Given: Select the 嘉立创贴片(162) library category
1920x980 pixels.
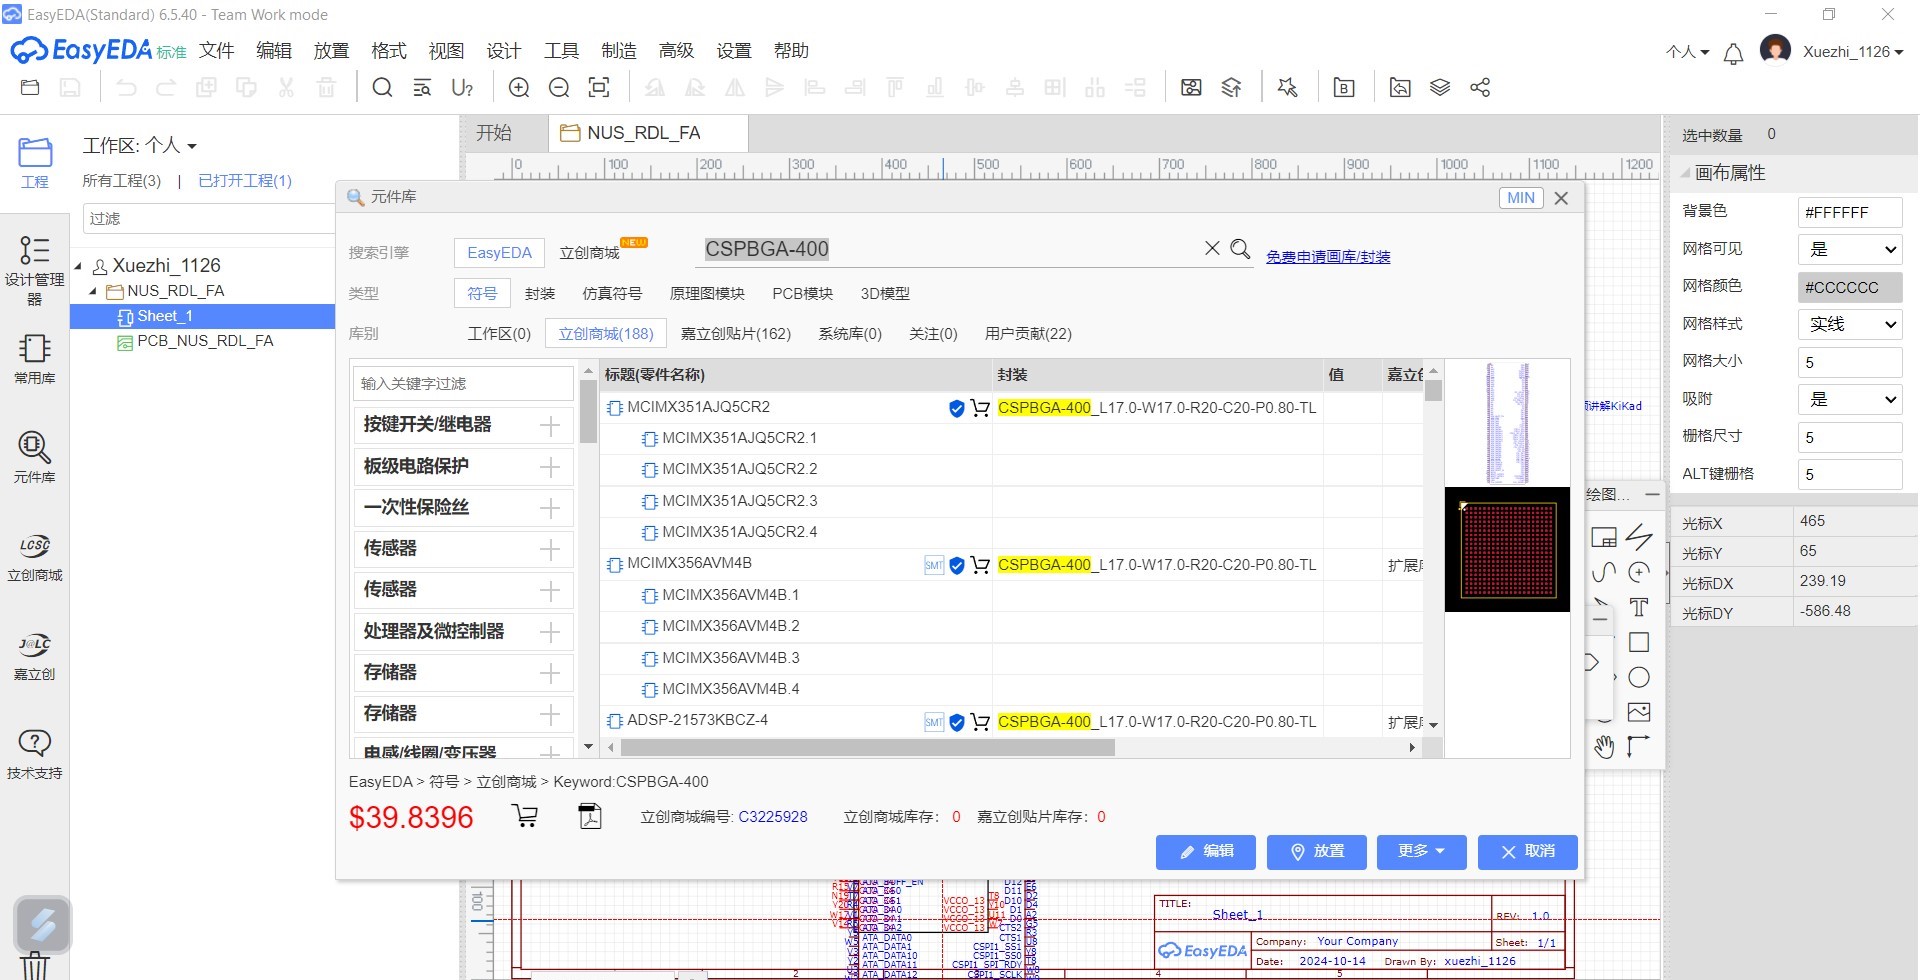Looking at the screenshot, I should point(735,334).
